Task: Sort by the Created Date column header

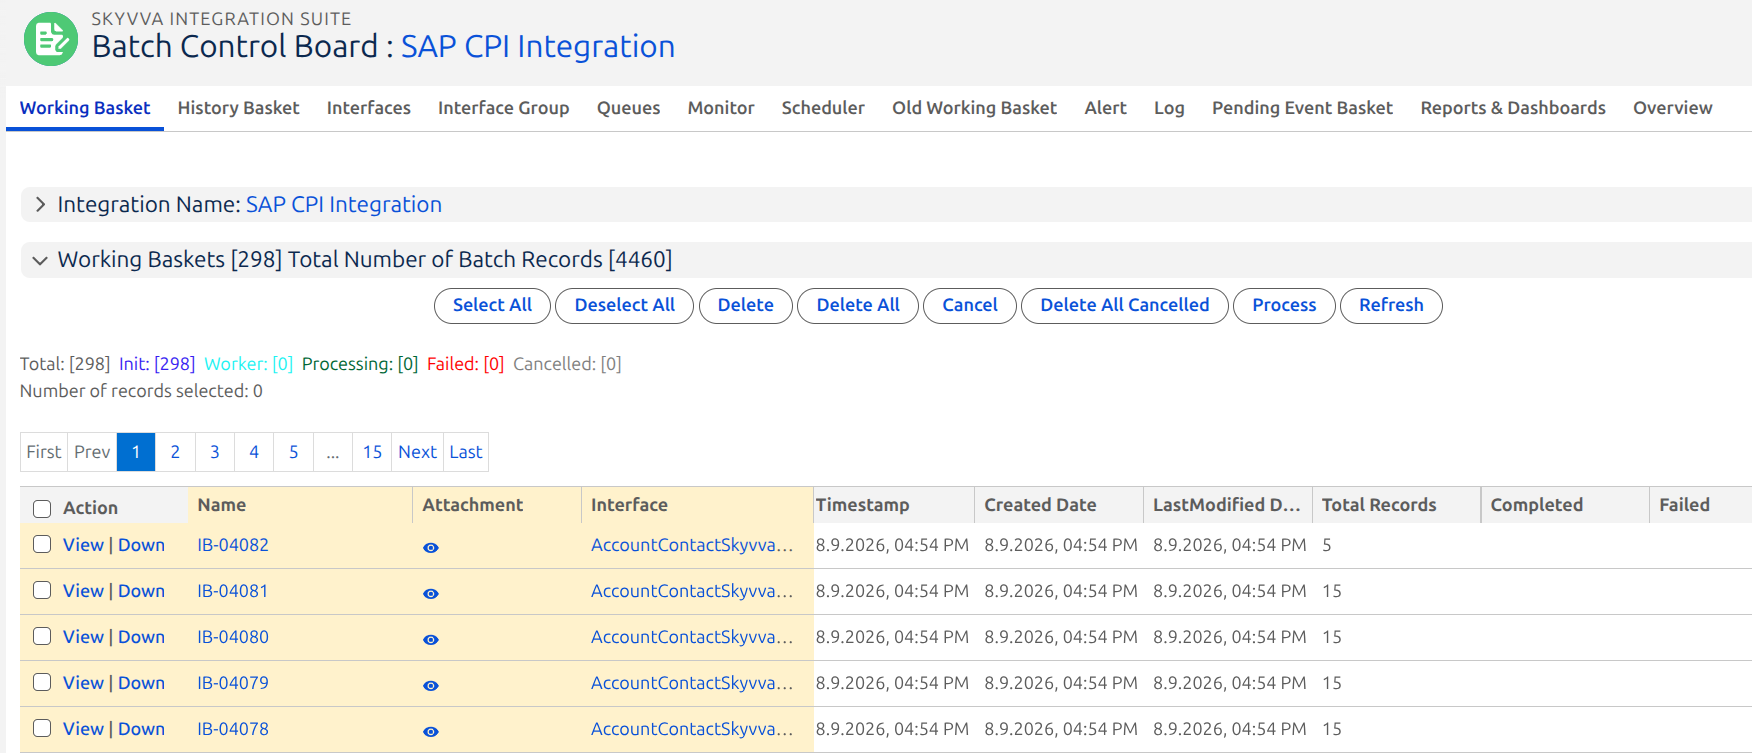Action: point(1040,505)
